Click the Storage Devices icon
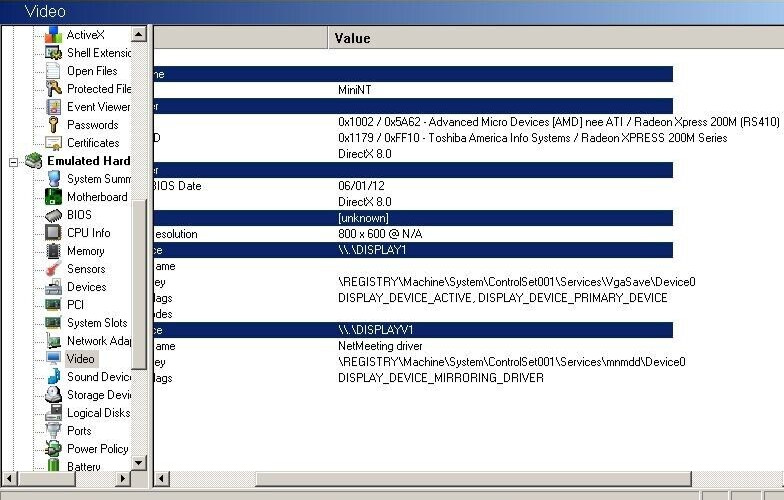The image size is (784, 500). click(54, 394)
